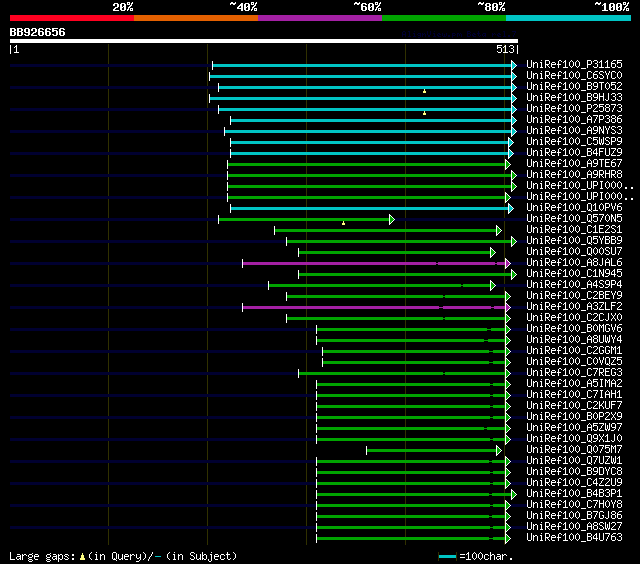
Task: Click the UniRef100_C2GGM1 label
Action: coord(574,351)
